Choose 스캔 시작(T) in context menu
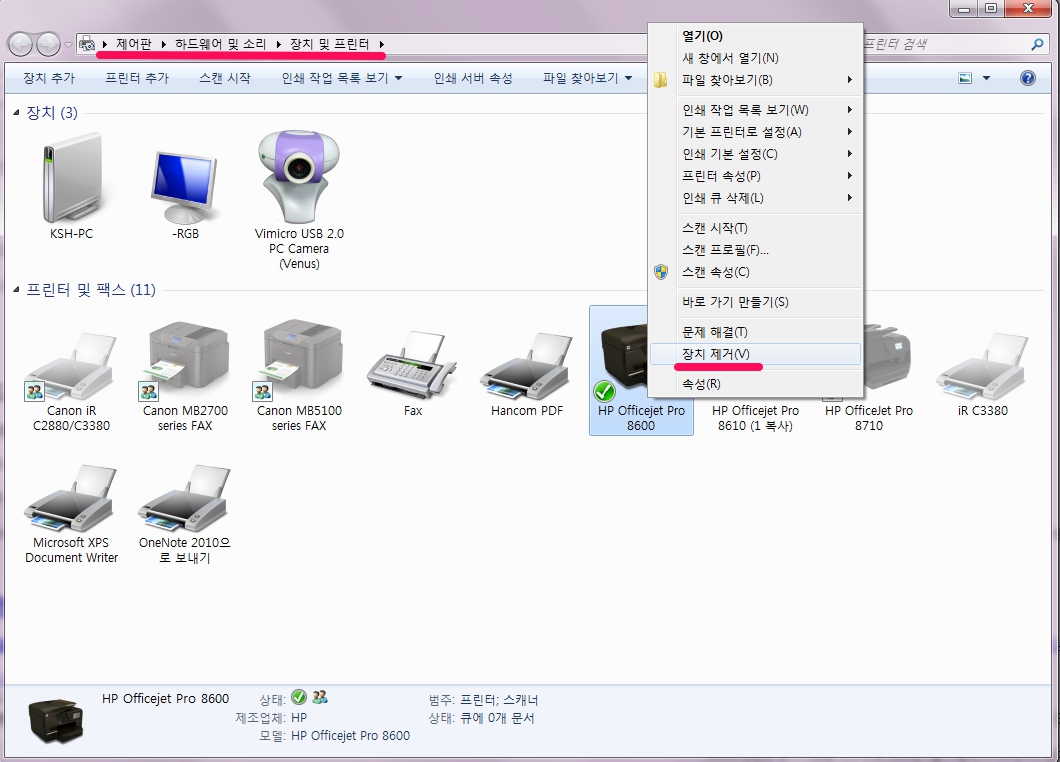The width and height of the screenshot is (1060, 762). [x=755, y=228]
